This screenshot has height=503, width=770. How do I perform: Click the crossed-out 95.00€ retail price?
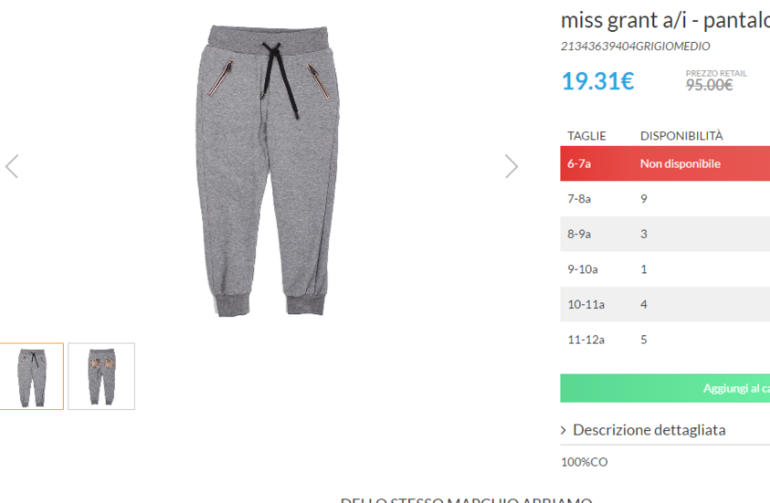point(709,85)
